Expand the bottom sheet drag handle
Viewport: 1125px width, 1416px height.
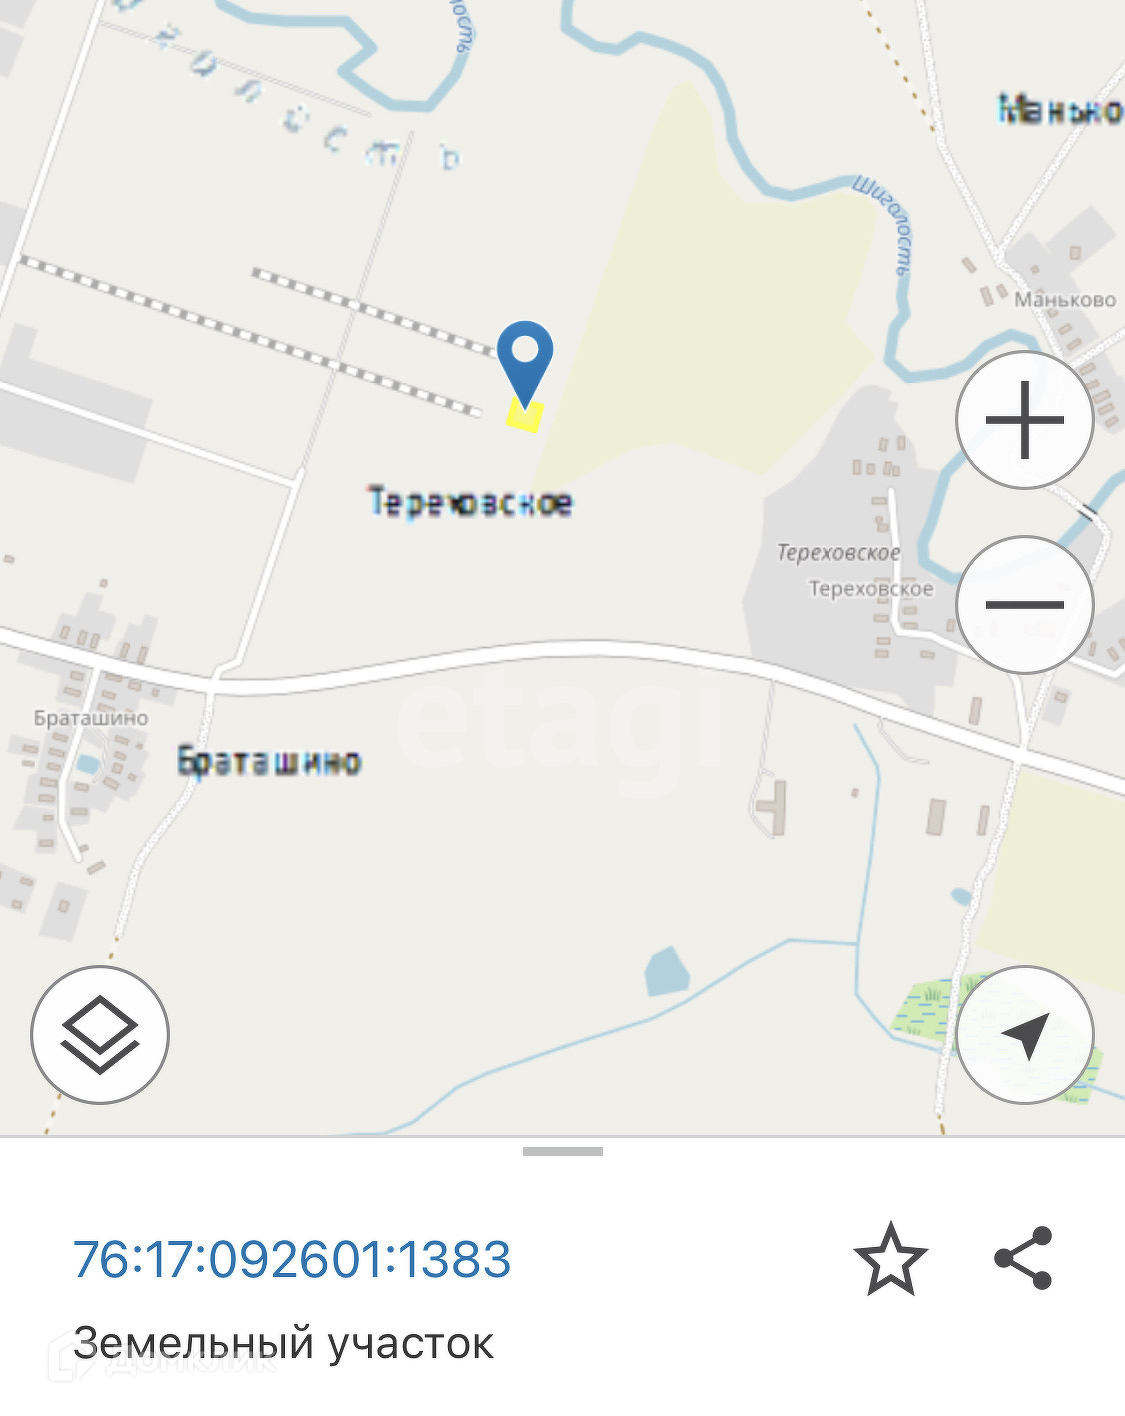pyautogui.click(x=563, y=1151)
